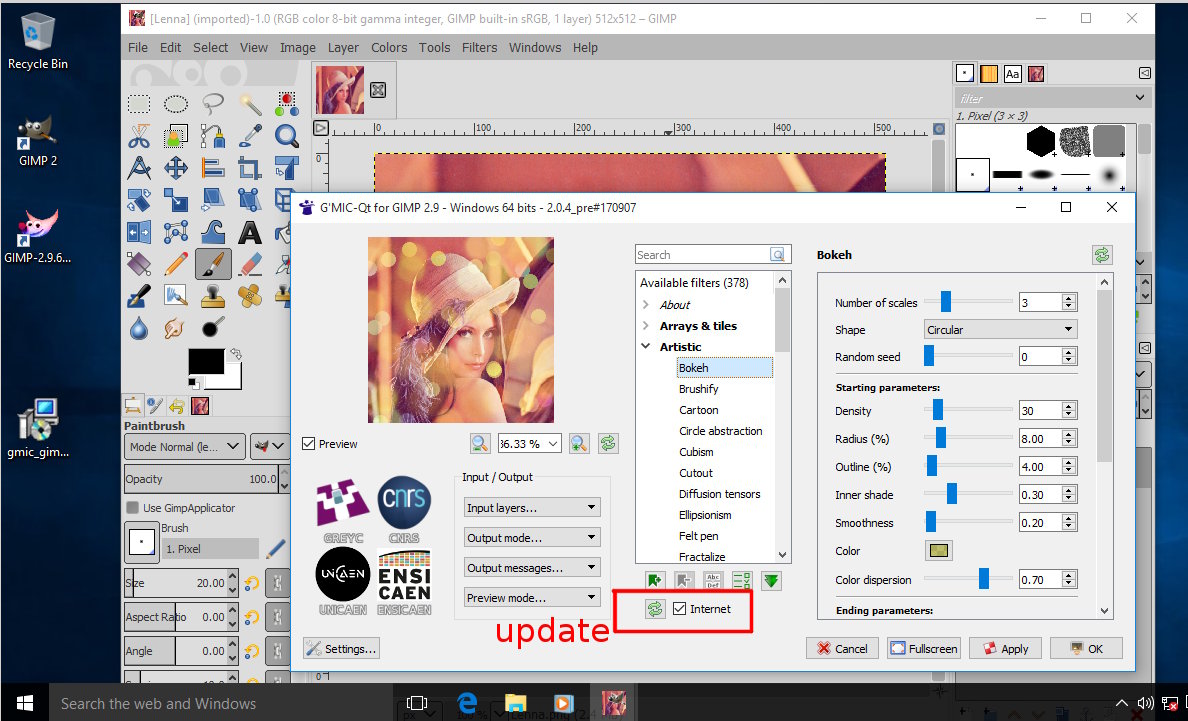Open the Edit menu
This screenshot has height=721, width=1188.
[x=170, y=47]
